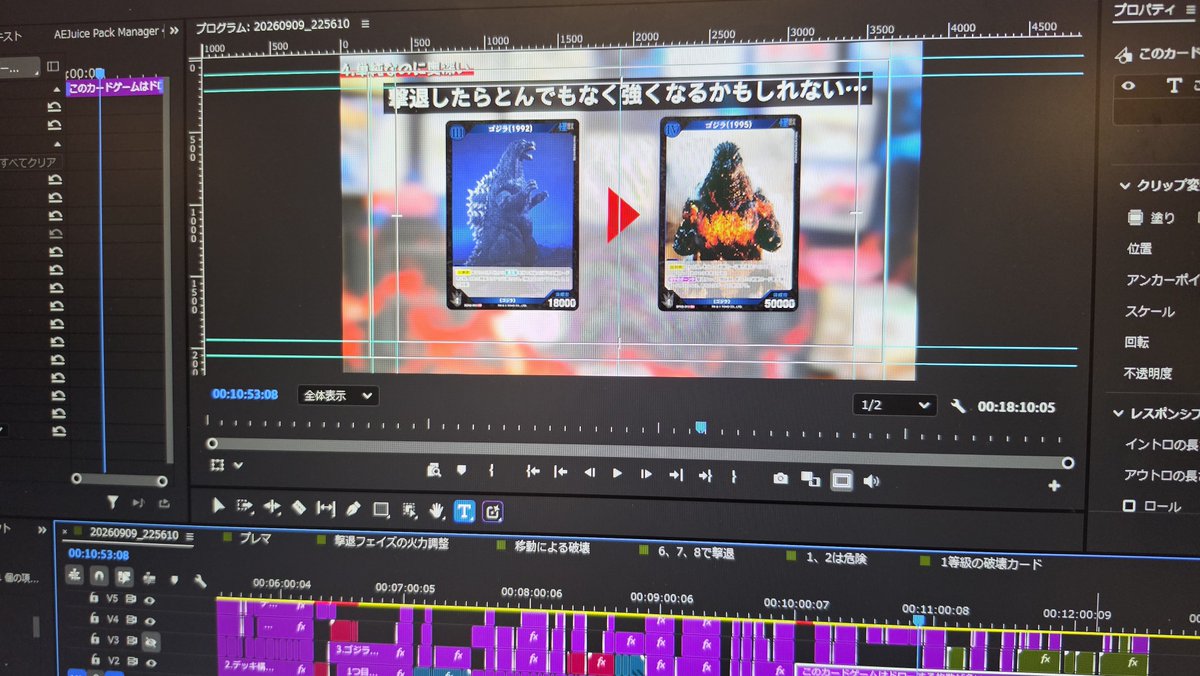
Task: Select the Type tool
Action: 463,511
